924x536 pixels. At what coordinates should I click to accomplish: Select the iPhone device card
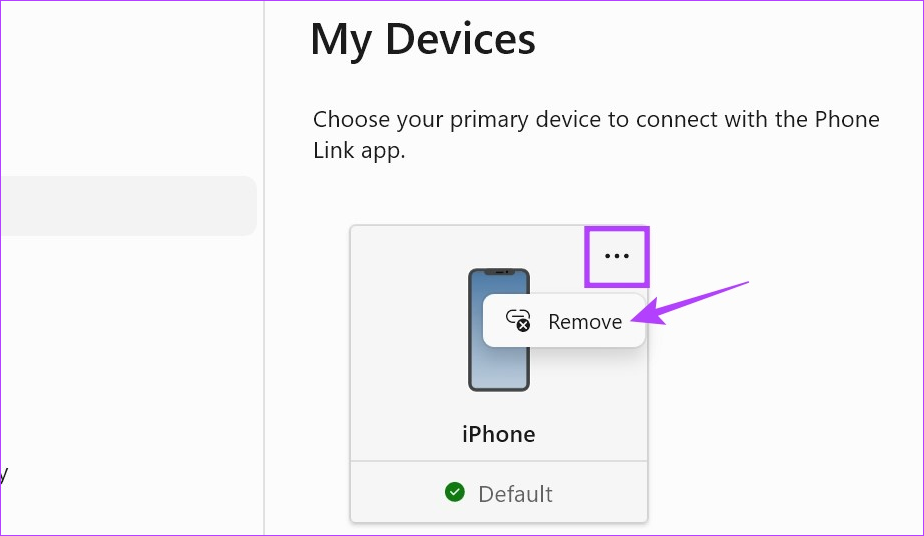(x=499, y=373)
